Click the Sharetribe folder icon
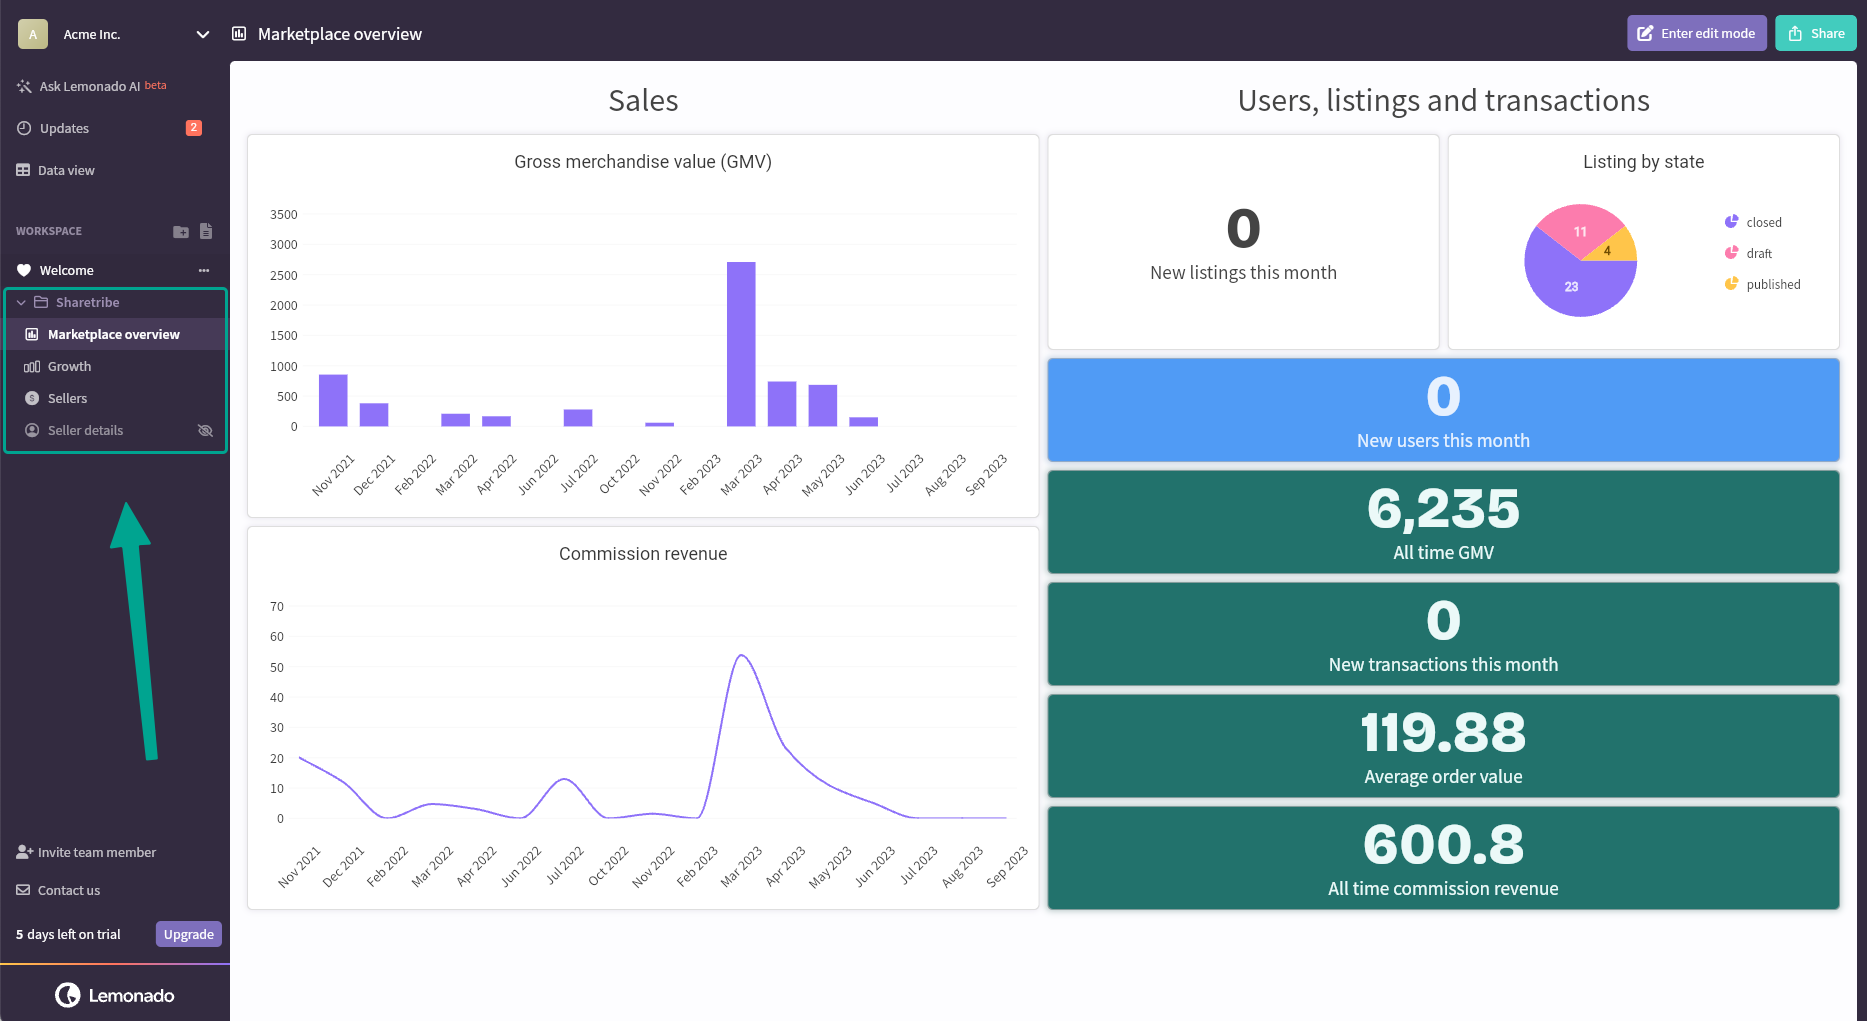This screenshot has width=1867, height=1021. click(x=41, y=302)
